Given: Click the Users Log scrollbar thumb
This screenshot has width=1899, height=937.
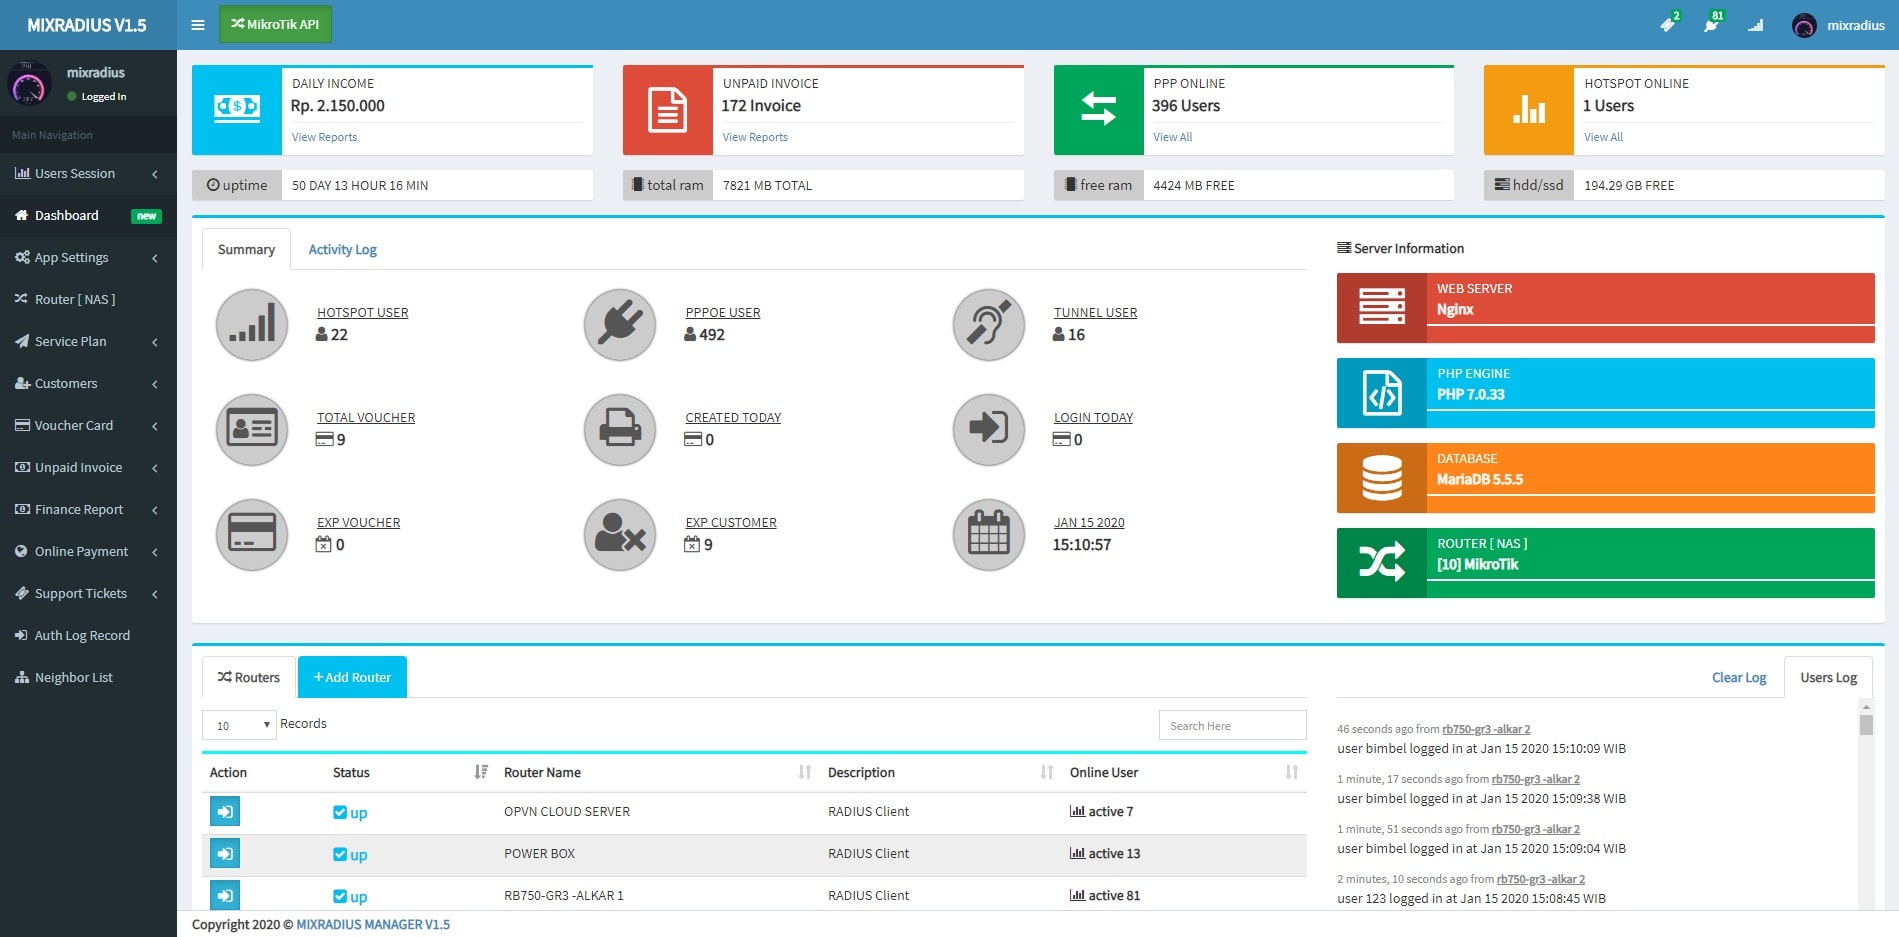Looking at the screenshot, I should pyautogui.click(x=1866, y=724).
